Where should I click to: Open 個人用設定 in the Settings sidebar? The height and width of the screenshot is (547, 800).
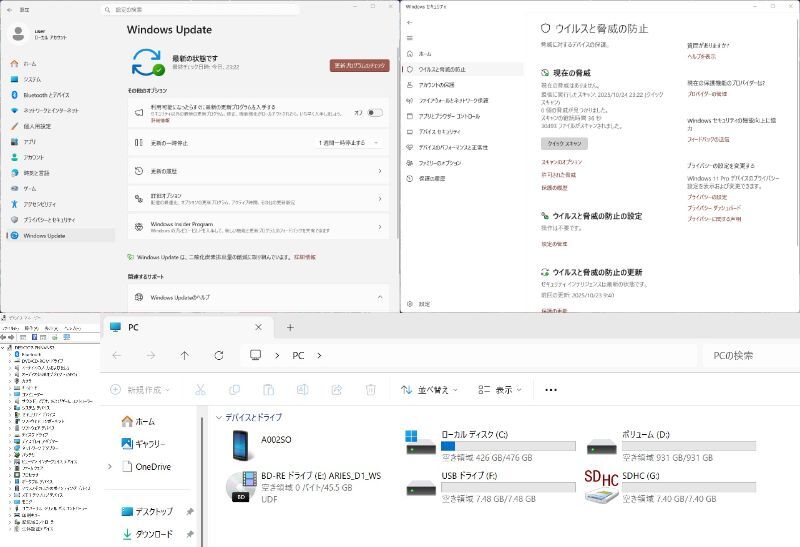(x=60, y=126)
